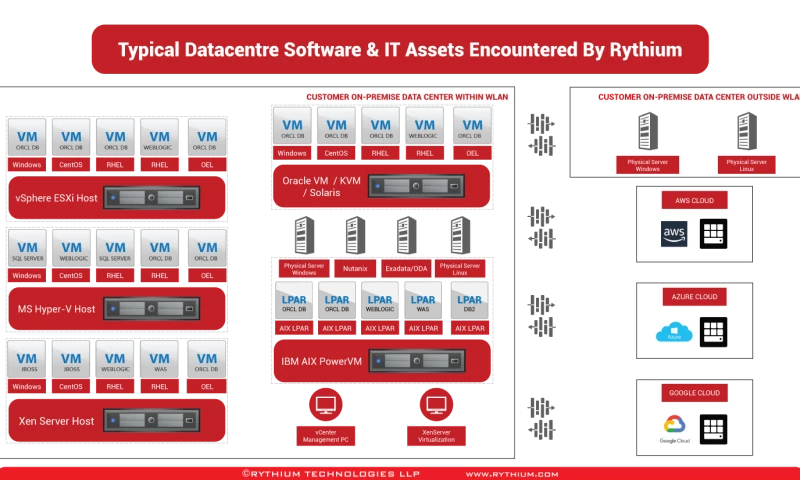Click the Typical Datacentre Software title banner
This screenshot has height=480, width=800.
400,49
